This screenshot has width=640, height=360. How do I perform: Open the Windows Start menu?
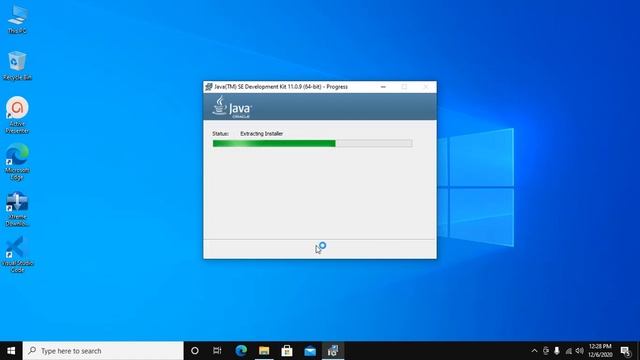click(x=11, y=351)
